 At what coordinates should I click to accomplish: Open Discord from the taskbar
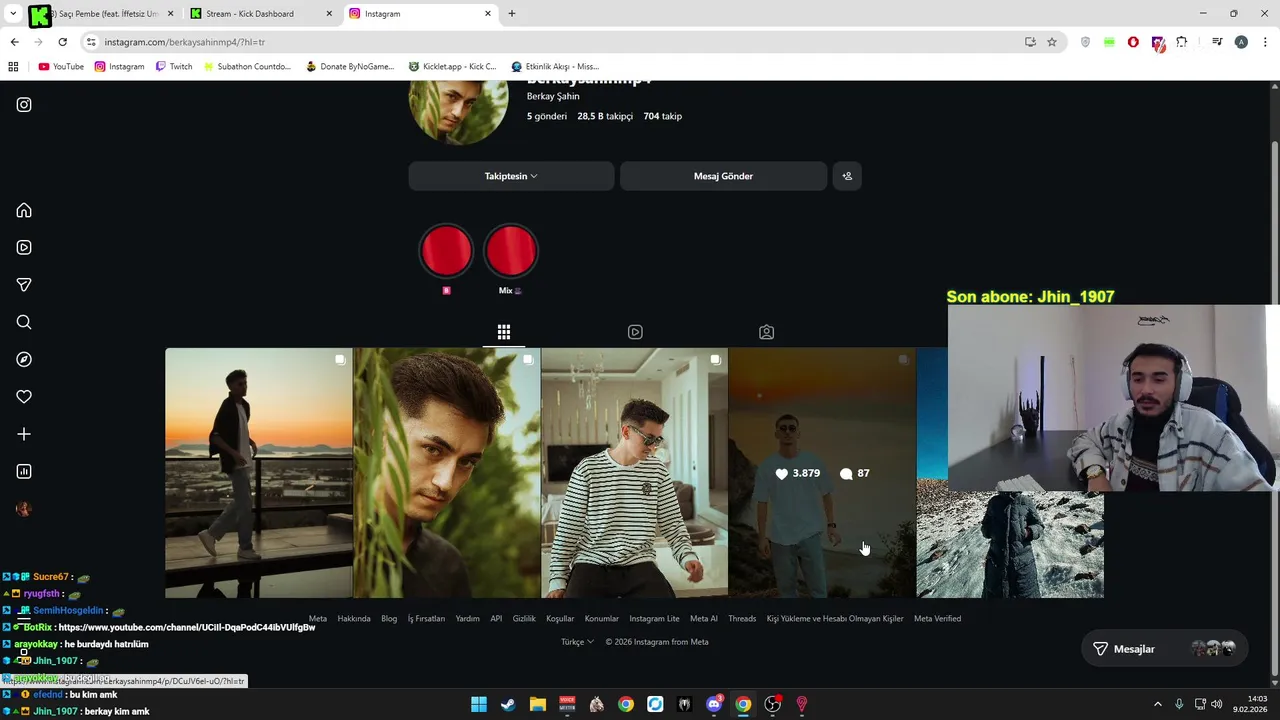tap(714, 704)
